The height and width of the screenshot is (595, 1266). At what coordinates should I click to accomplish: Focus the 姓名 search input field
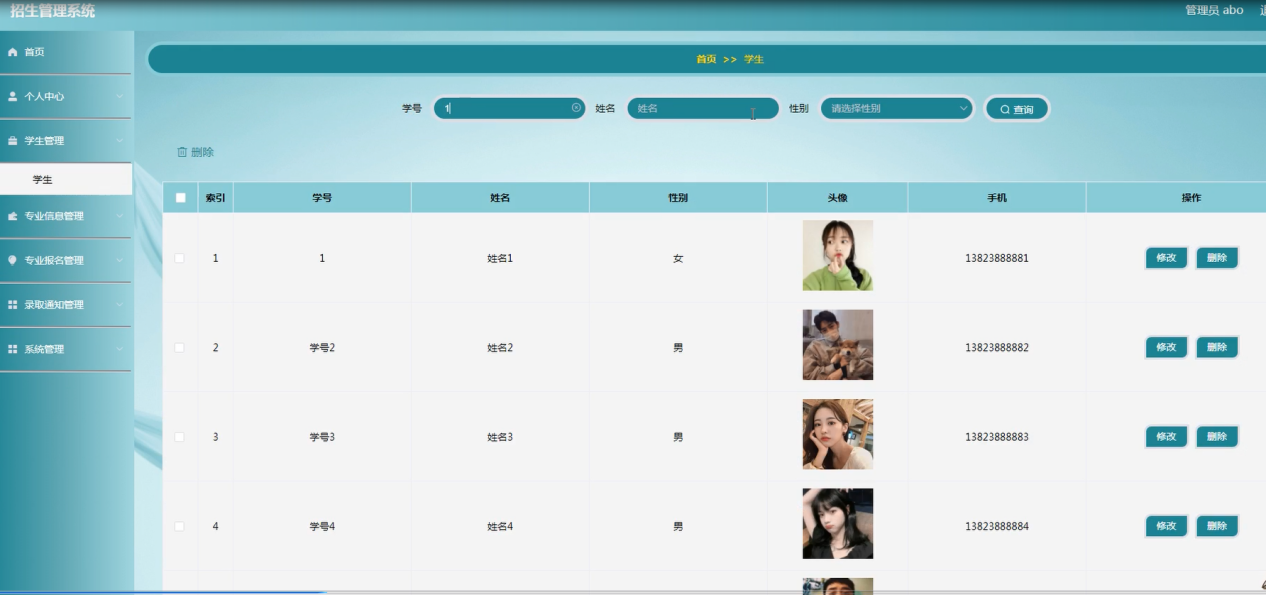[x=703, y=108]
